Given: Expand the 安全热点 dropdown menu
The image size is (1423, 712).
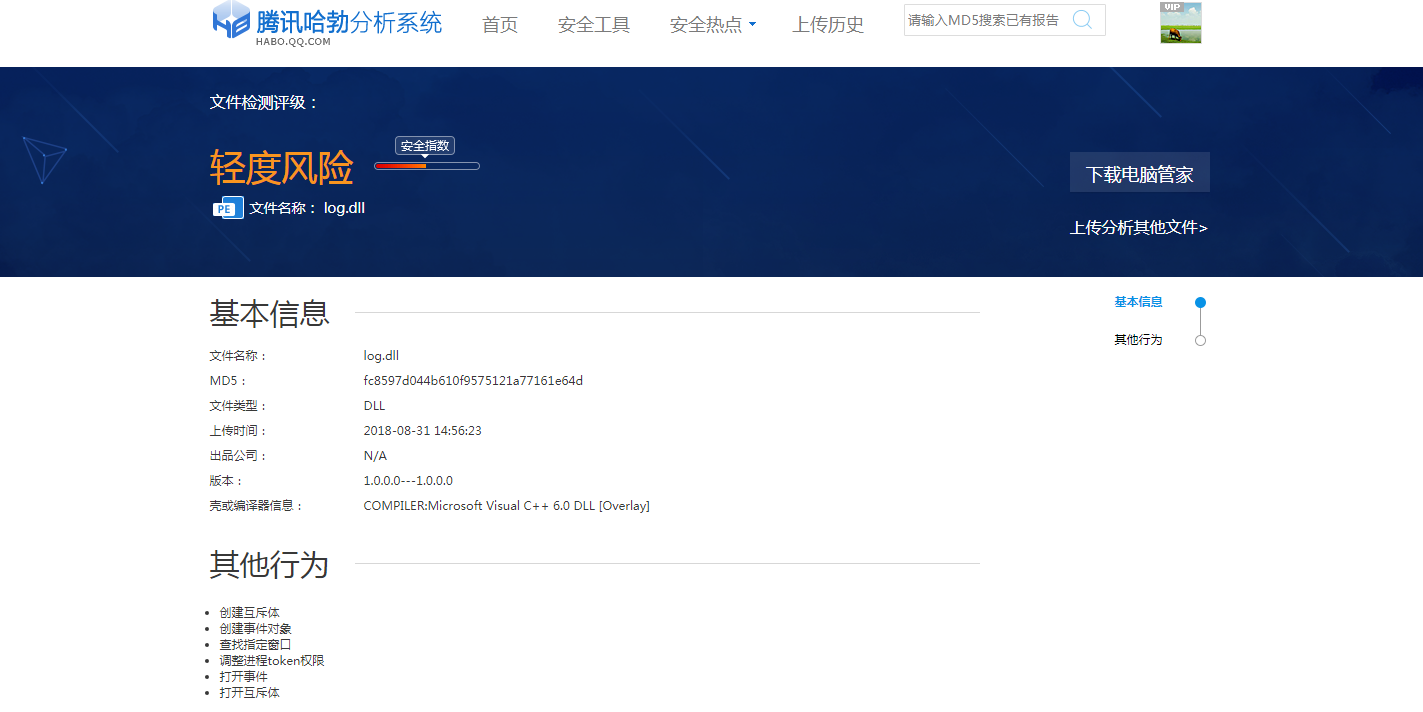Looking at the screenshot, I should (713, 25).
